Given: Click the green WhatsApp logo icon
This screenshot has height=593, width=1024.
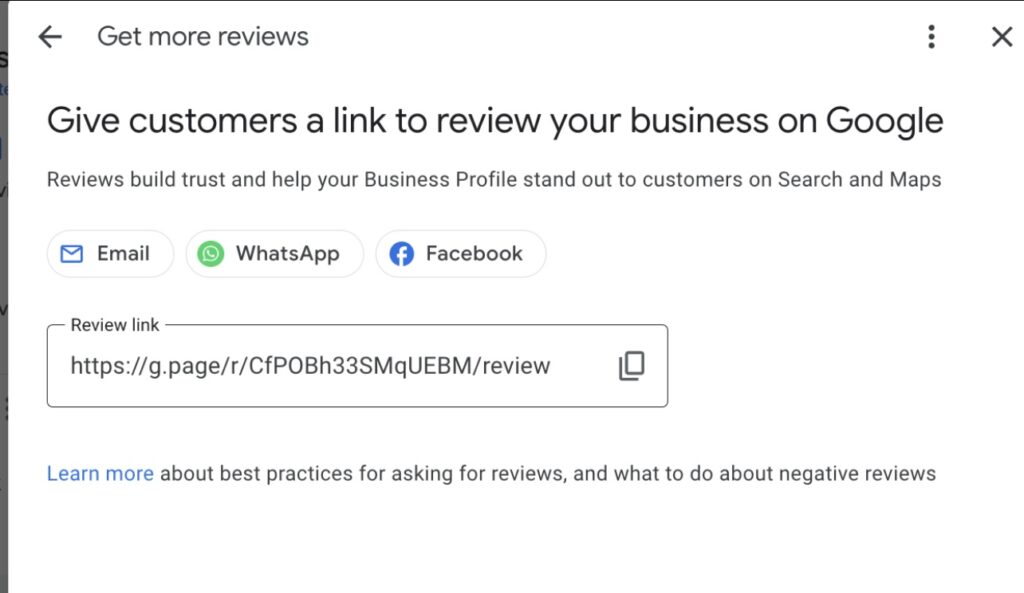Looking at the screenshot, I should point(211,254).
